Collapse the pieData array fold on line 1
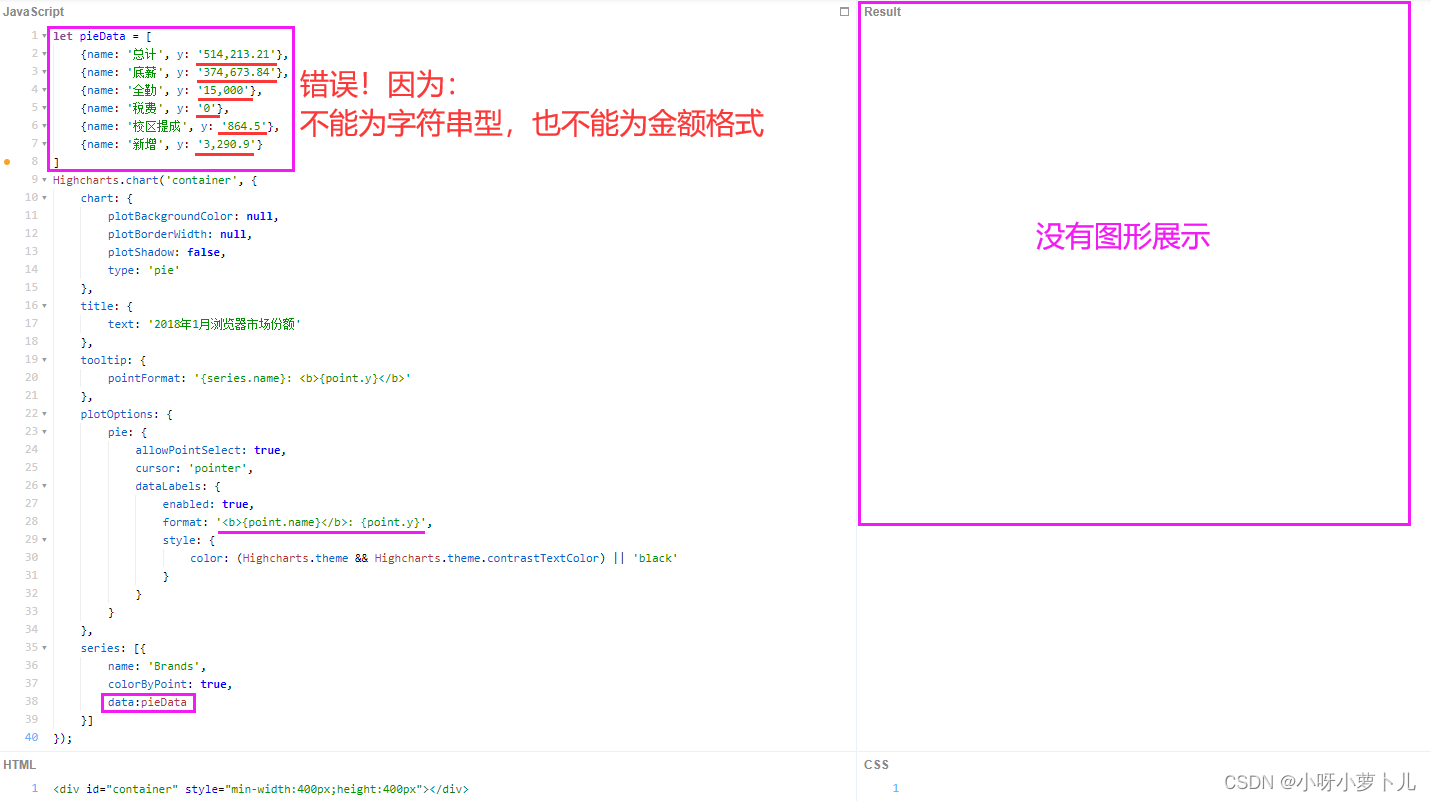 (x=44, y=35)
